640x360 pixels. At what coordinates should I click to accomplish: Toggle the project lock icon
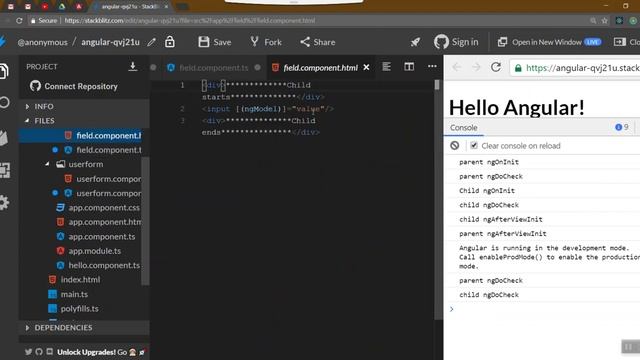[170, 42]
